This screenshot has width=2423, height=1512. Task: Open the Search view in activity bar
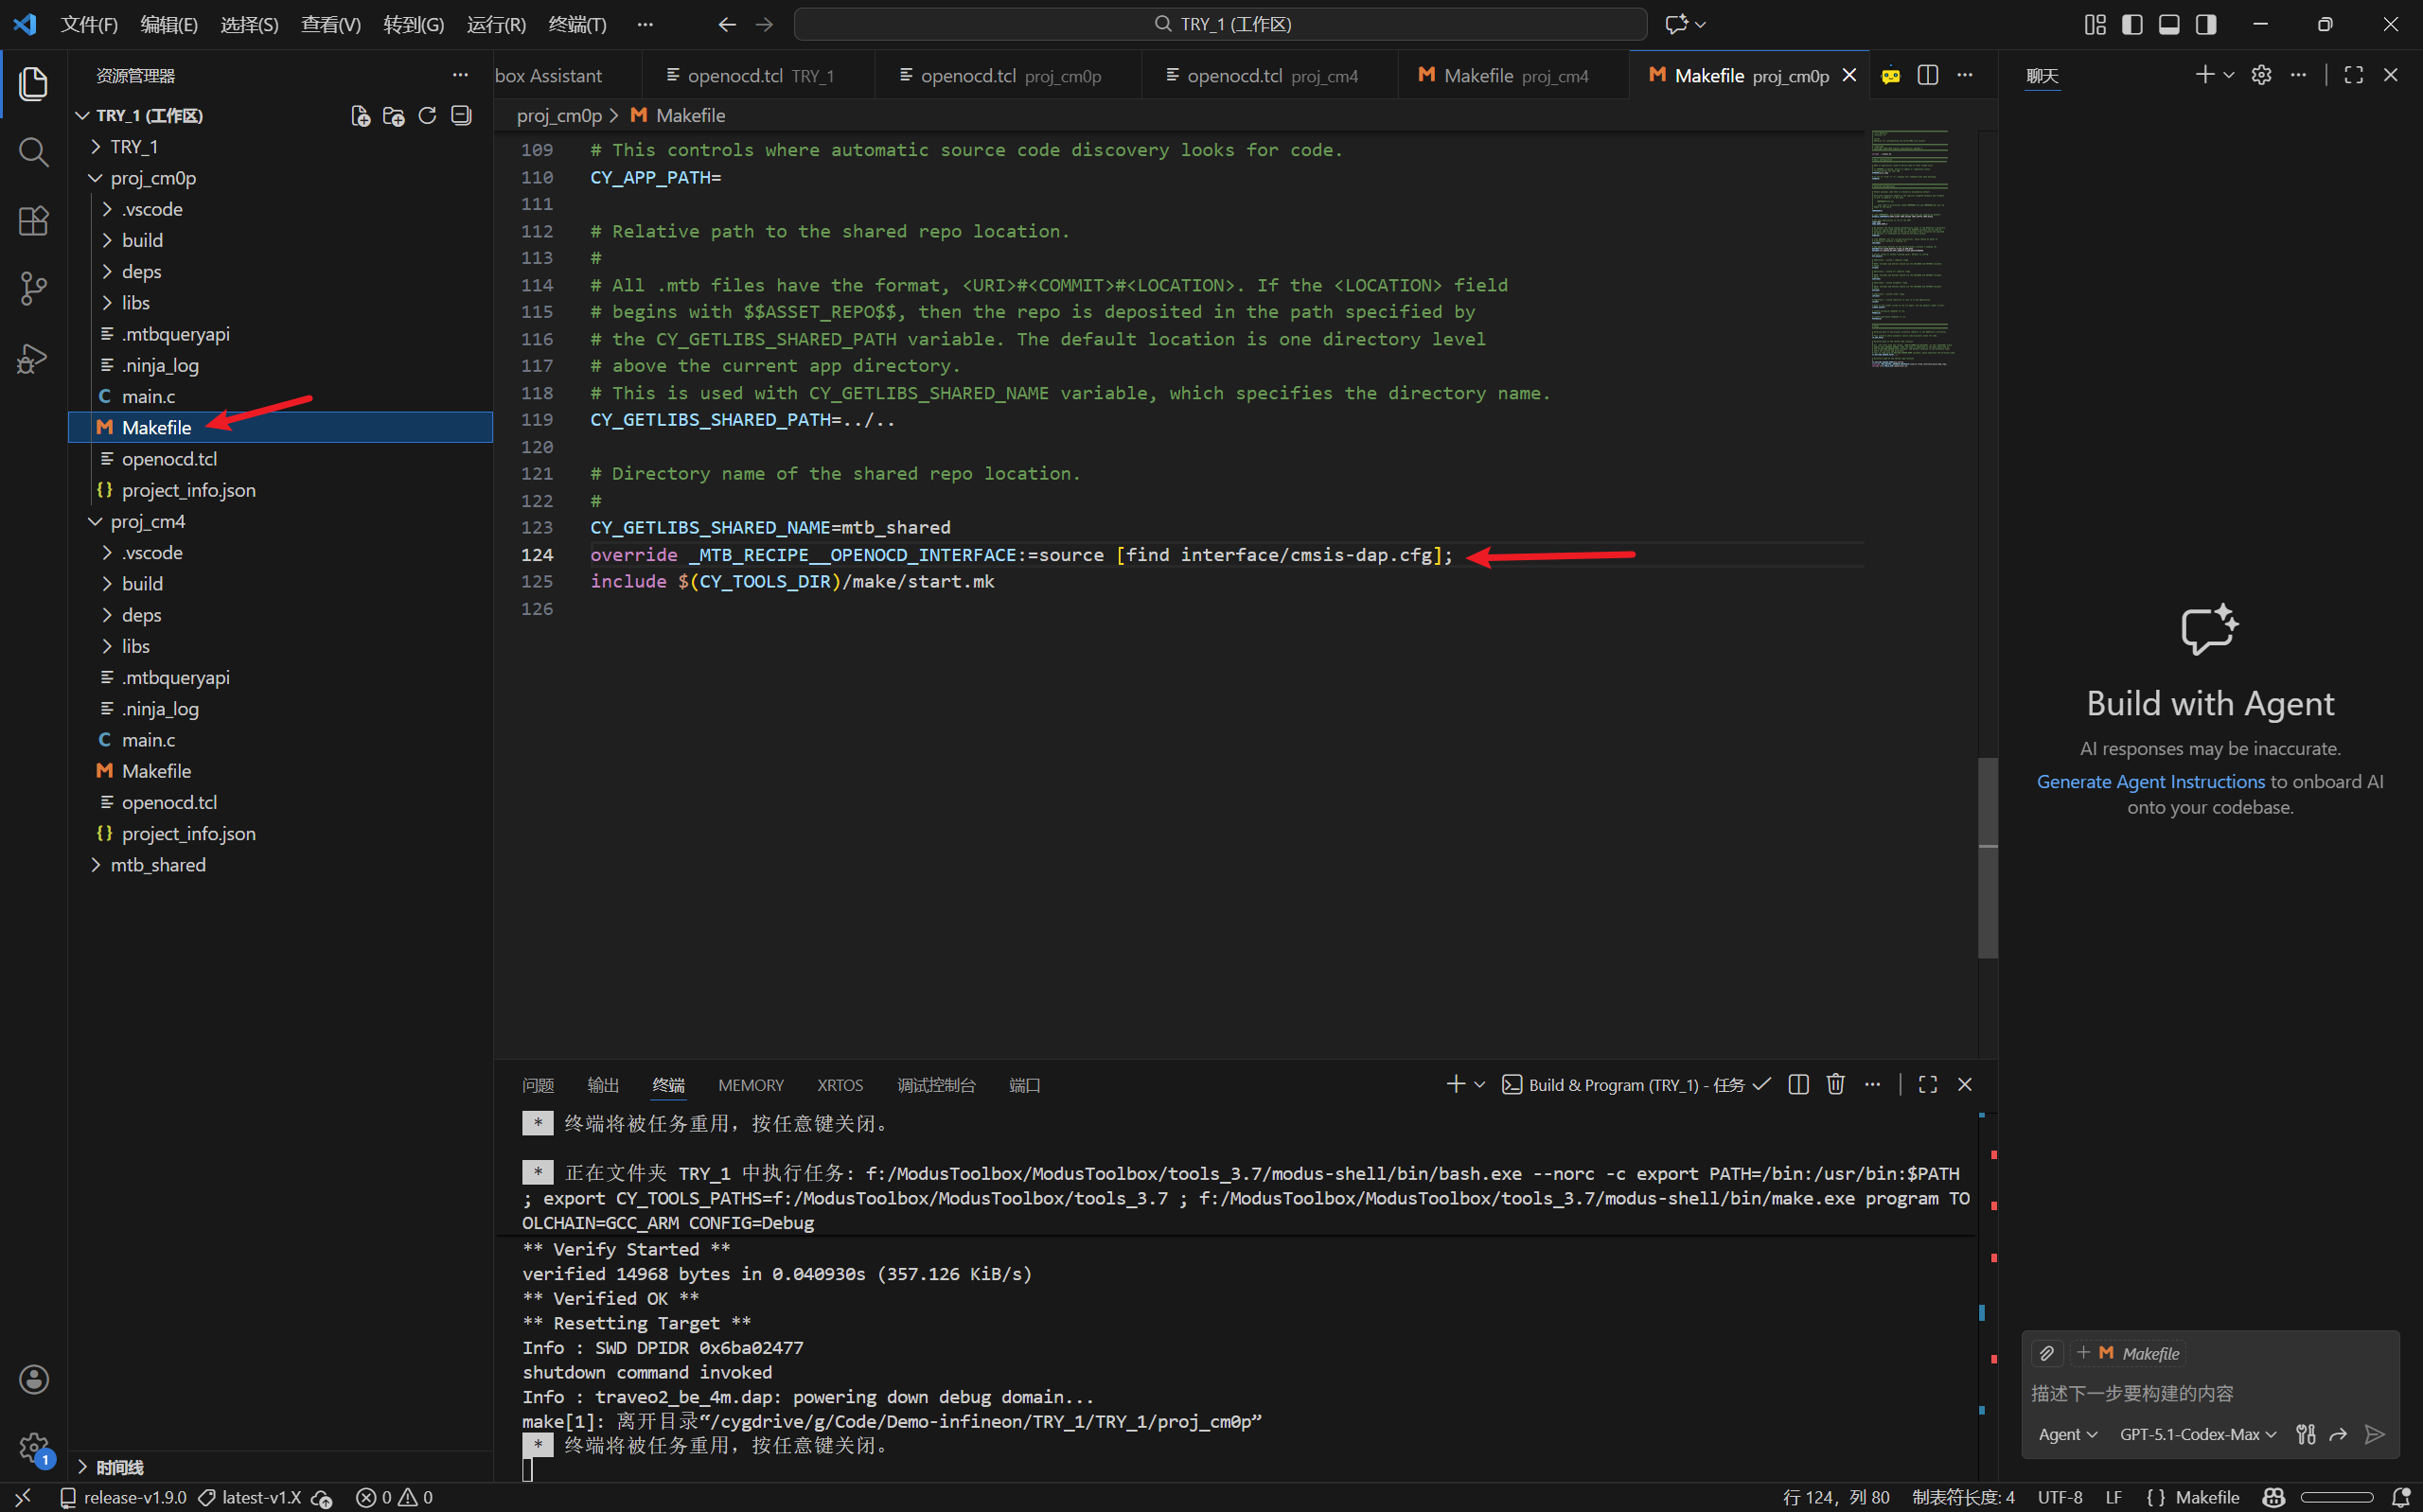tap(33, 152)
